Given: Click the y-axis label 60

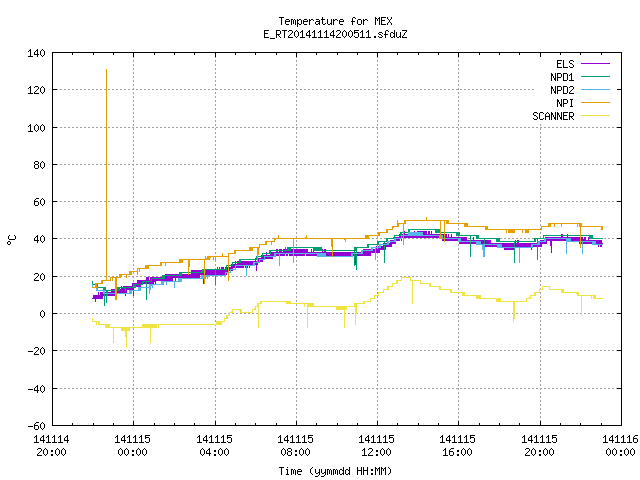Looking at the screenshot, I should pos(39,202).
